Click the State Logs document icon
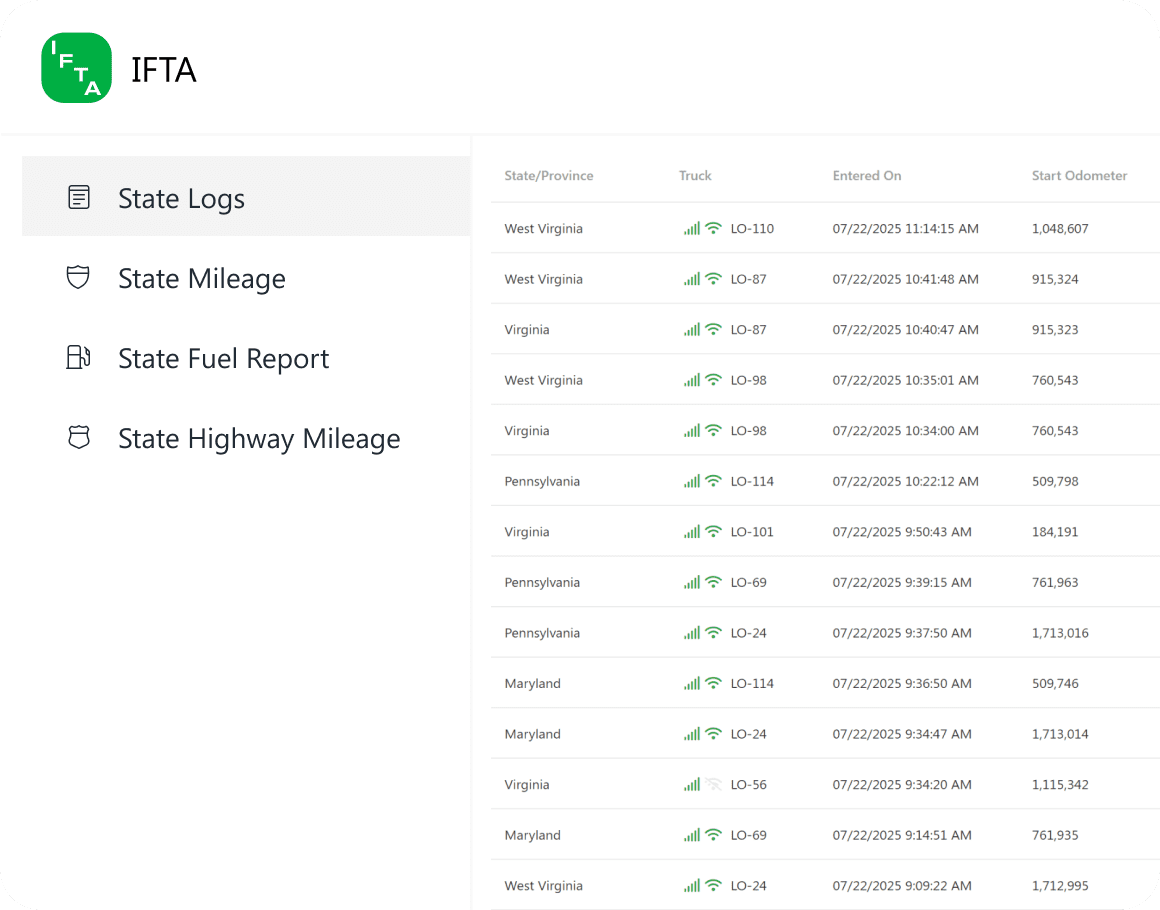 (x=78, y=198)
